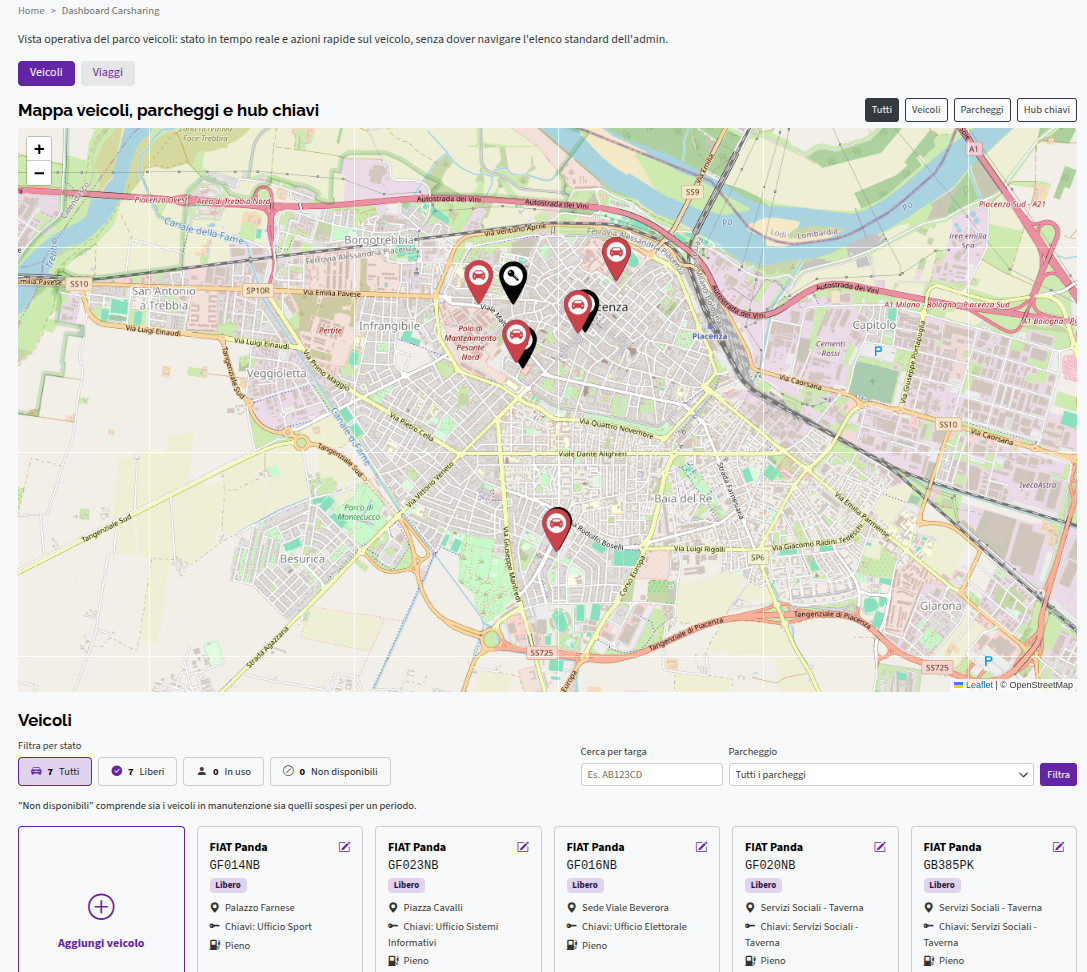Click Libero badge on GF023NB card
The width and height of the screenshot is (1087, 972).
coord(406,885)
